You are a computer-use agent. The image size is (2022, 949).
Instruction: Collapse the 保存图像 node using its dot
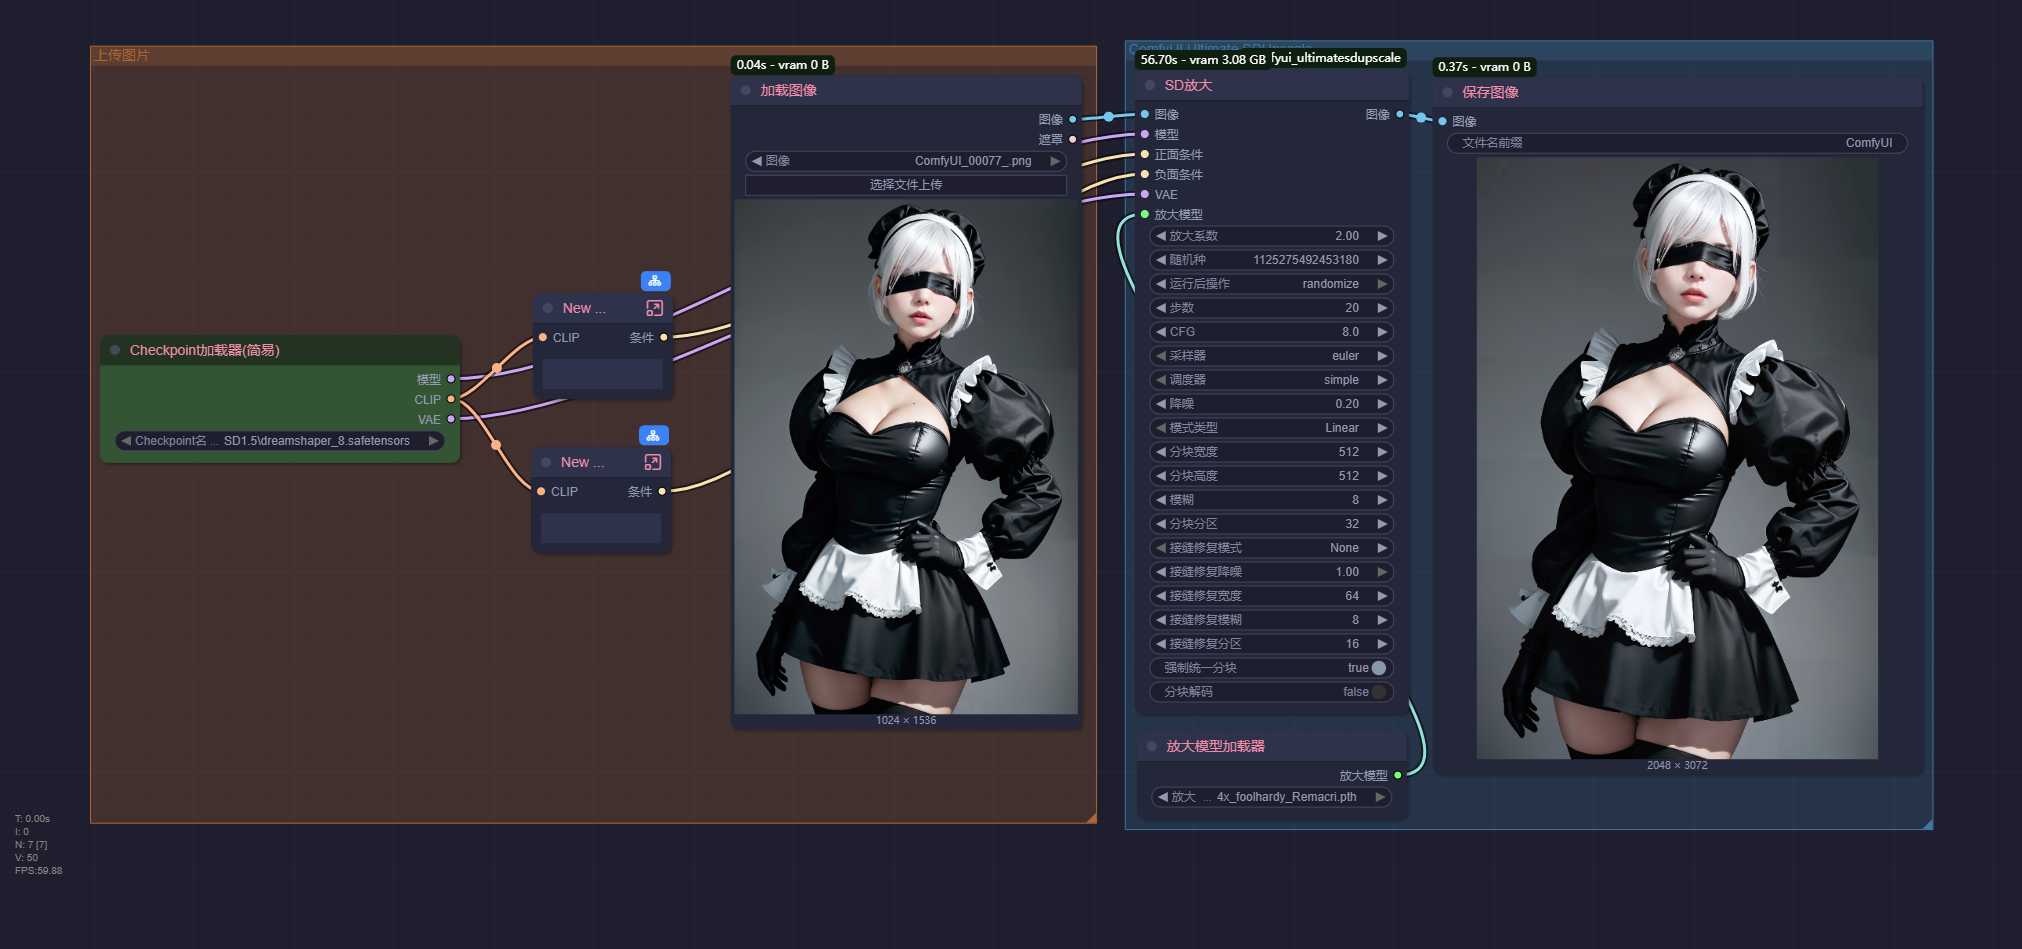1447,93
